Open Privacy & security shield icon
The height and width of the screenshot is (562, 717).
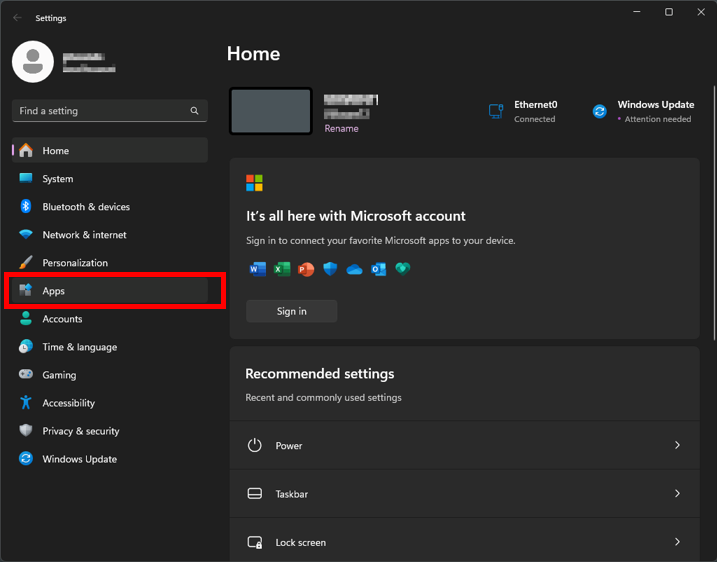pos(26,431)
